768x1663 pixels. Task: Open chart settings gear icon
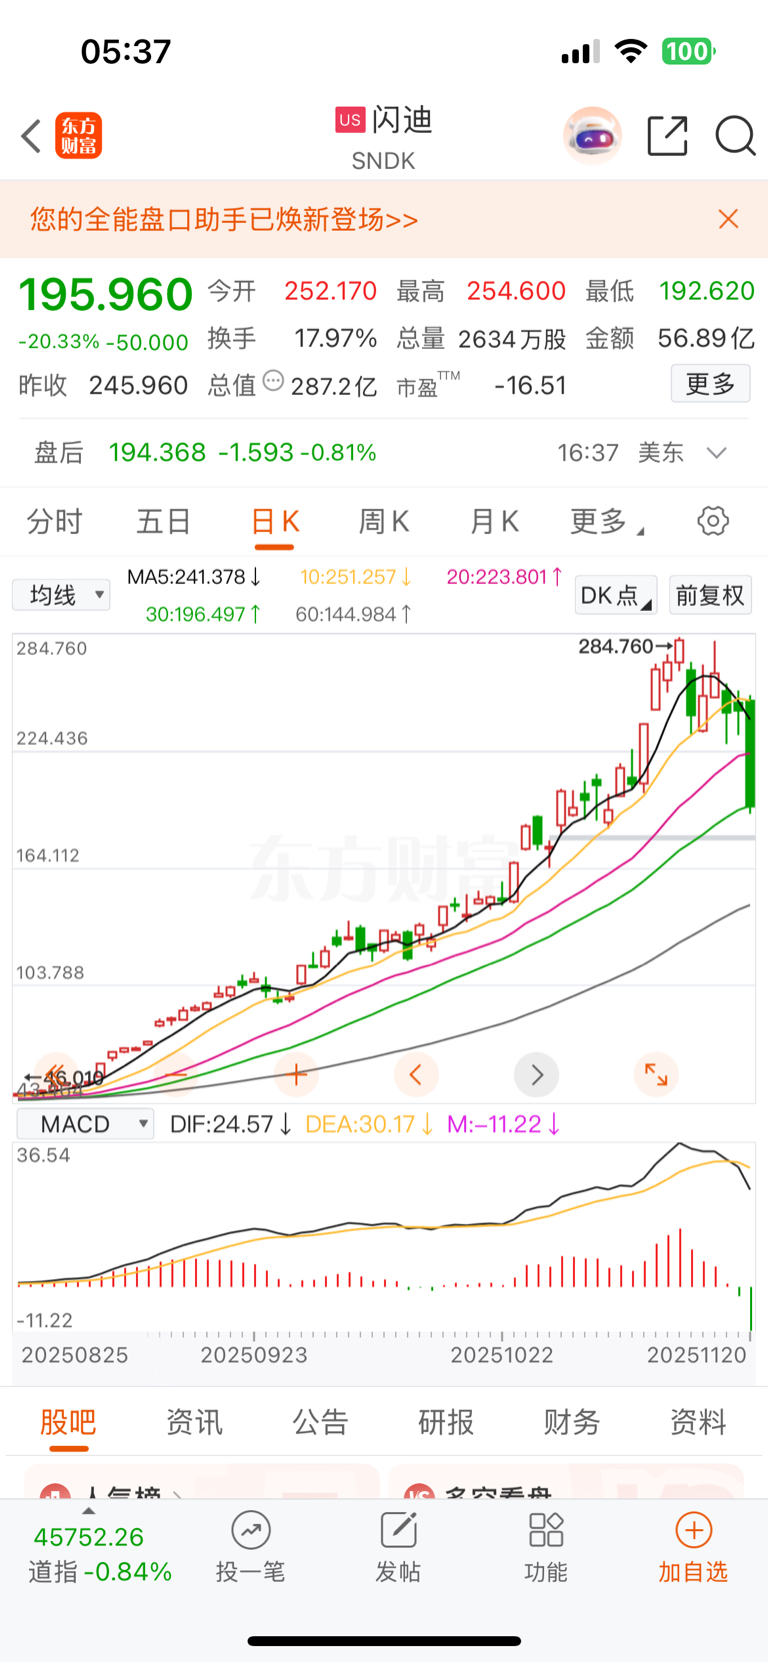click(x=713, y=521)
